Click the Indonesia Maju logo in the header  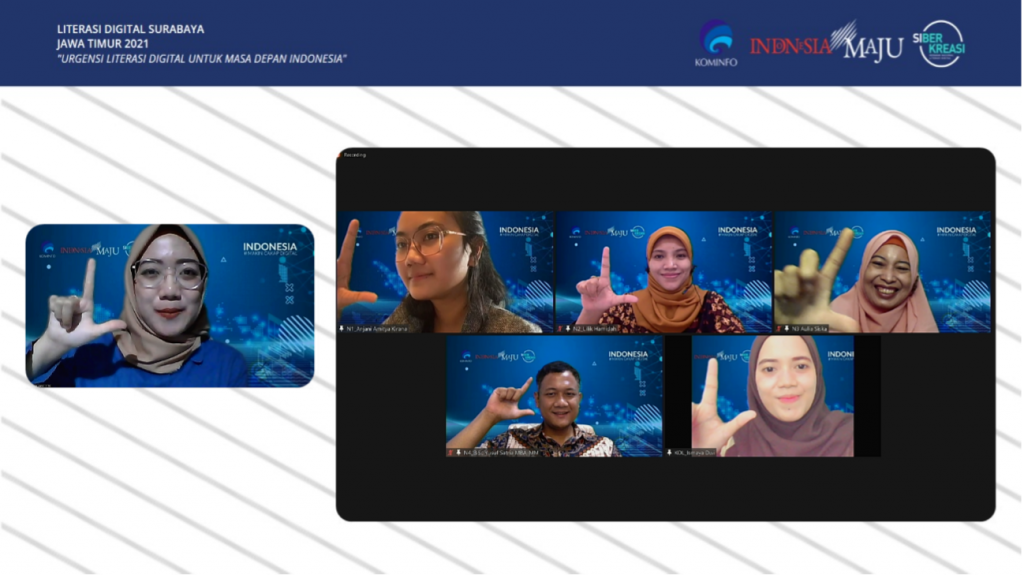click(x=825, y=44)
